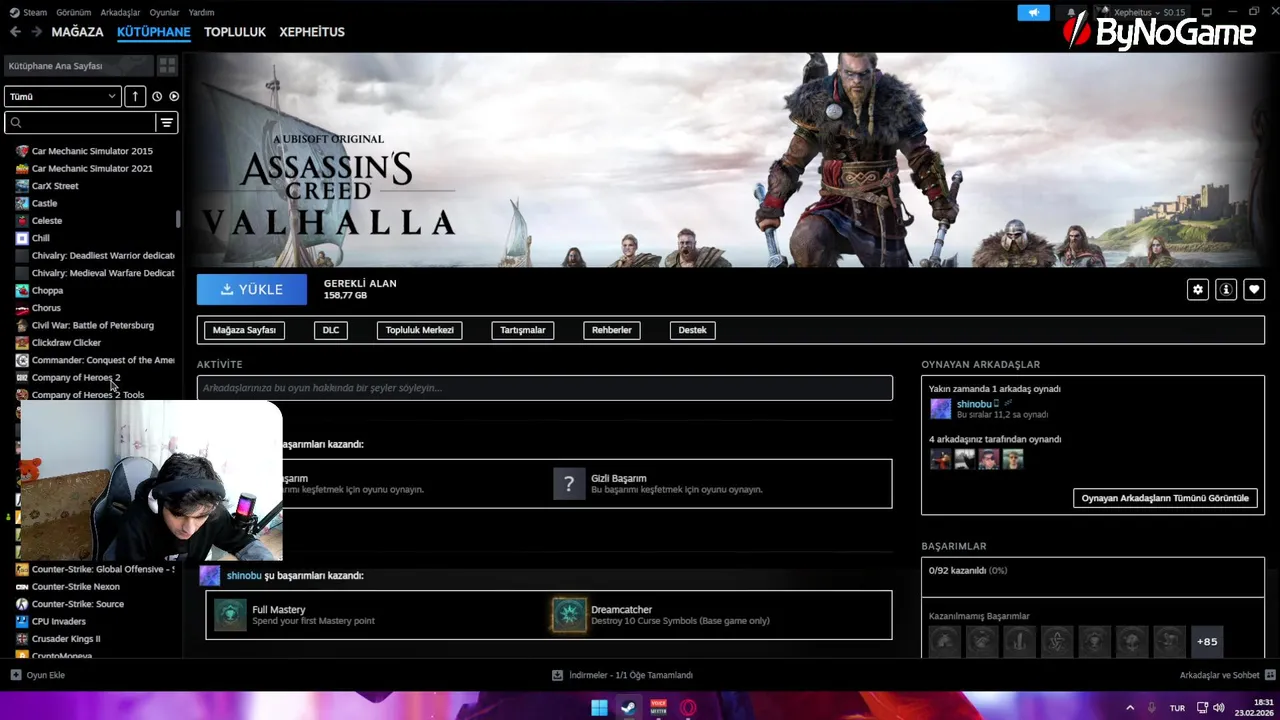Switch library to grid view icon

pyautogui.click(x=167, y=66)
